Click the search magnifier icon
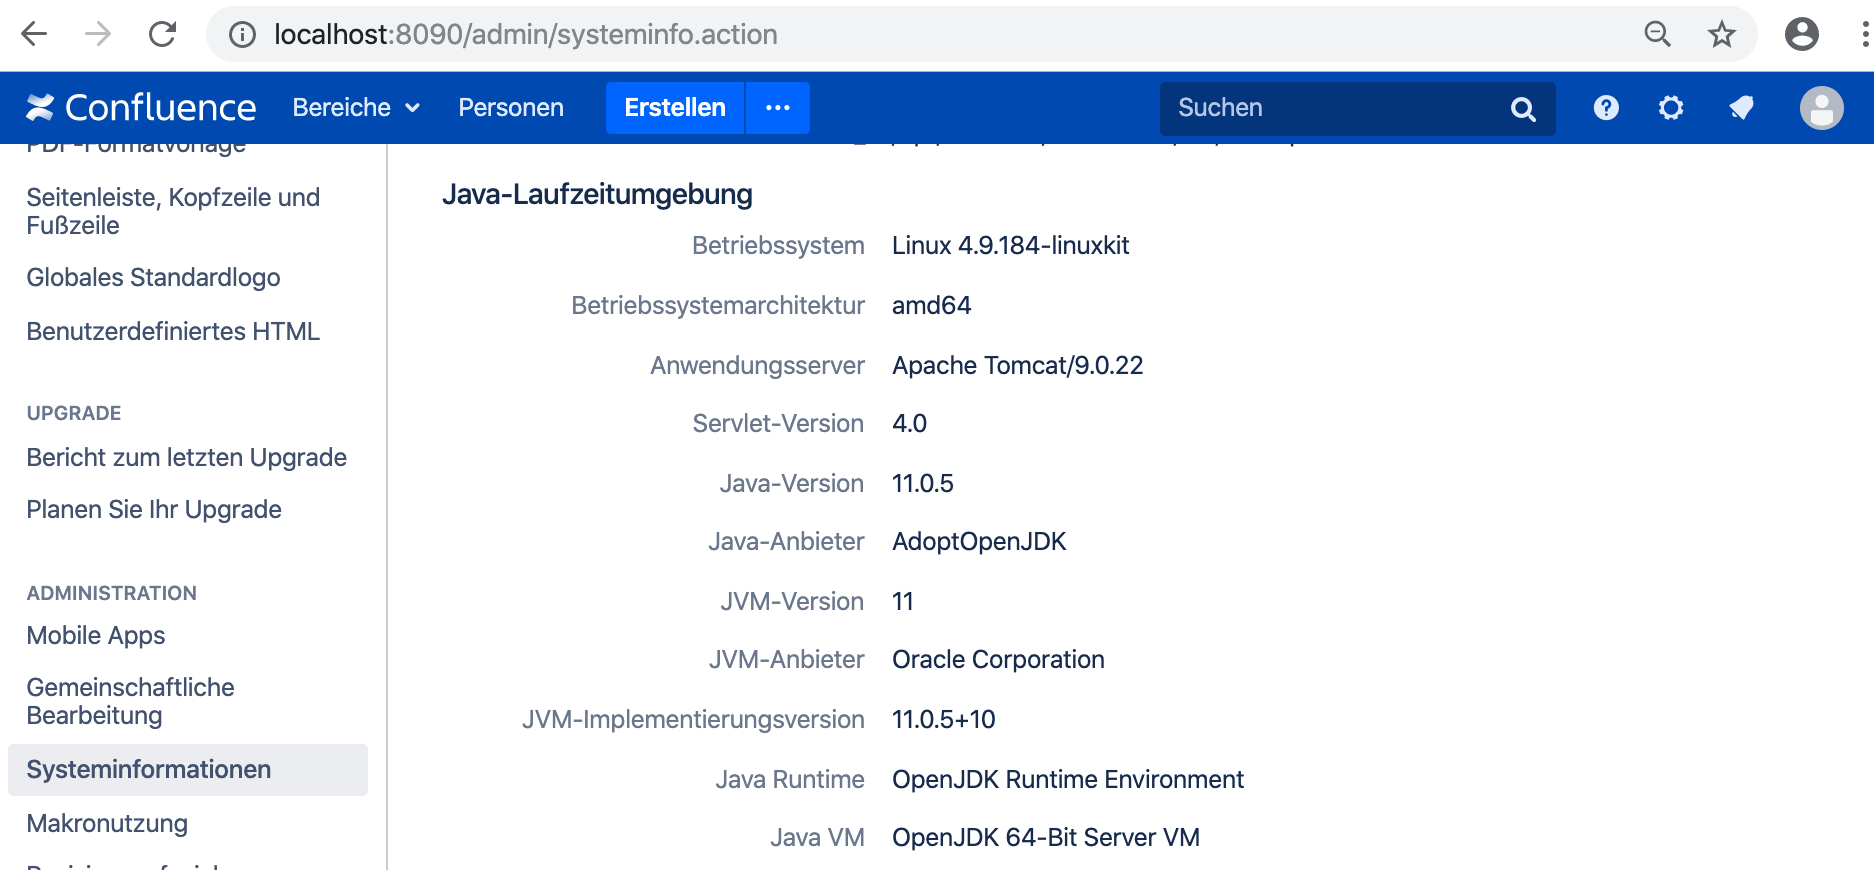This screenshot has width=1874, height=870. click(x=1523, y=109)
